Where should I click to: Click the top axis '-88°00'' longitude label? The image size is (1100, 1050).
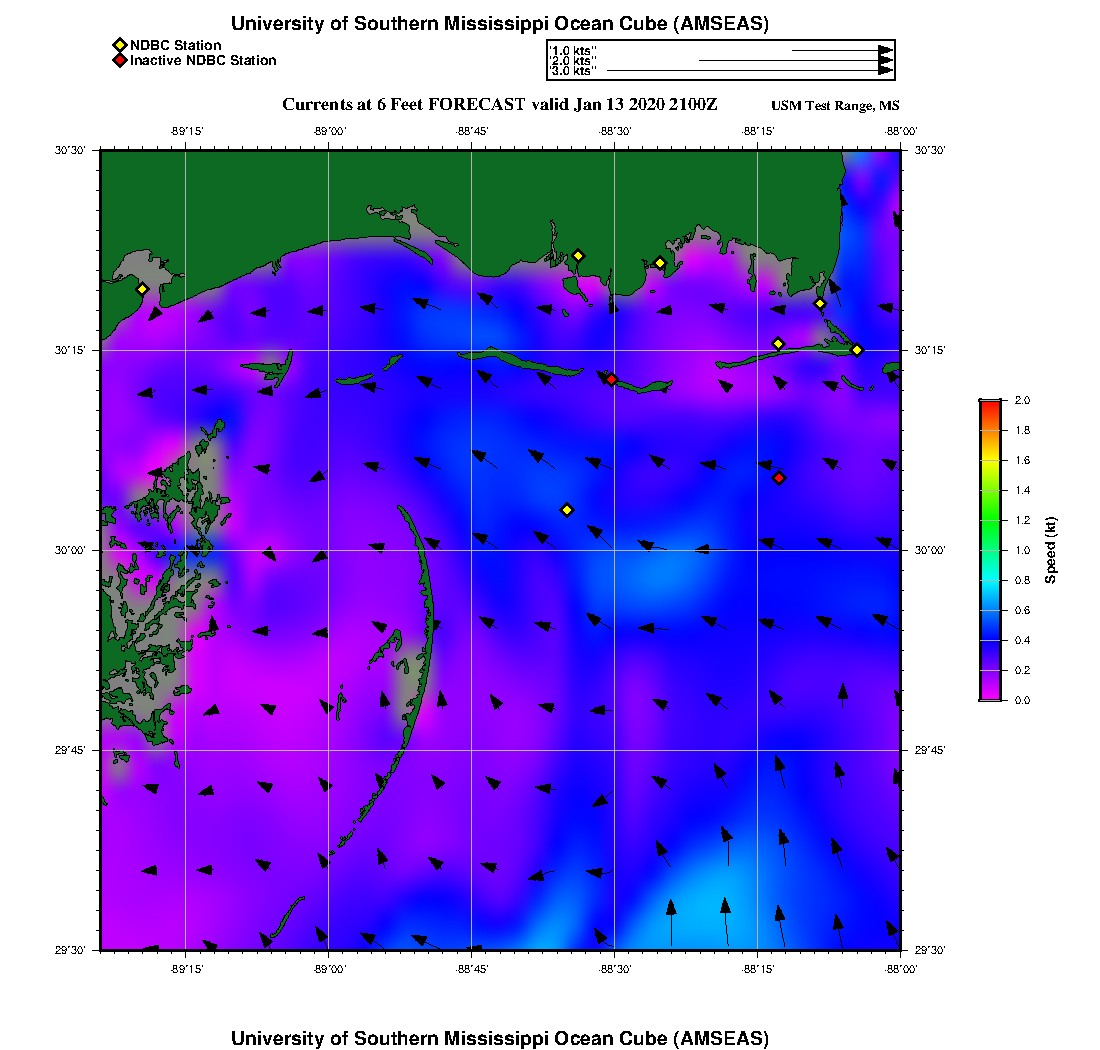[901, 131]
